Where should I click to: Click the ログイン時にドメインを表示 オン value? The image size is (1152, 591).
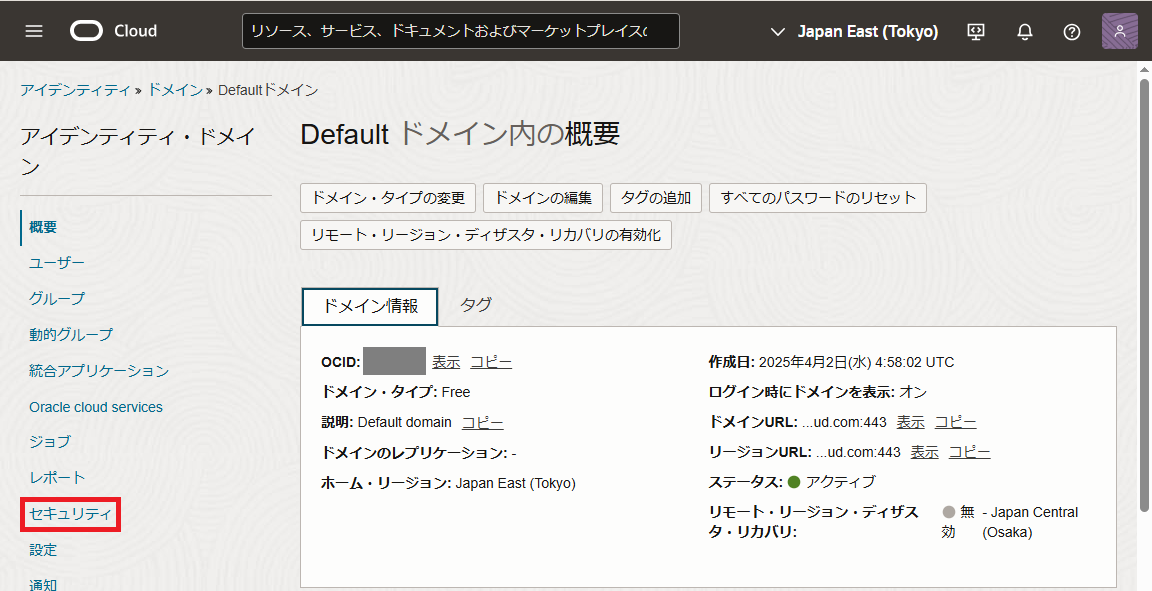(912, 392)
